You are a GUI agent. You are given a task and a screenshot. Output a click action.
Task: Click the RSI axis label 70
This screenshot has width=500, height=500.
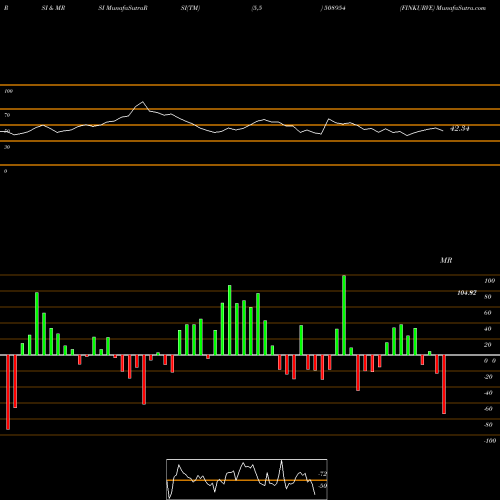7,115
